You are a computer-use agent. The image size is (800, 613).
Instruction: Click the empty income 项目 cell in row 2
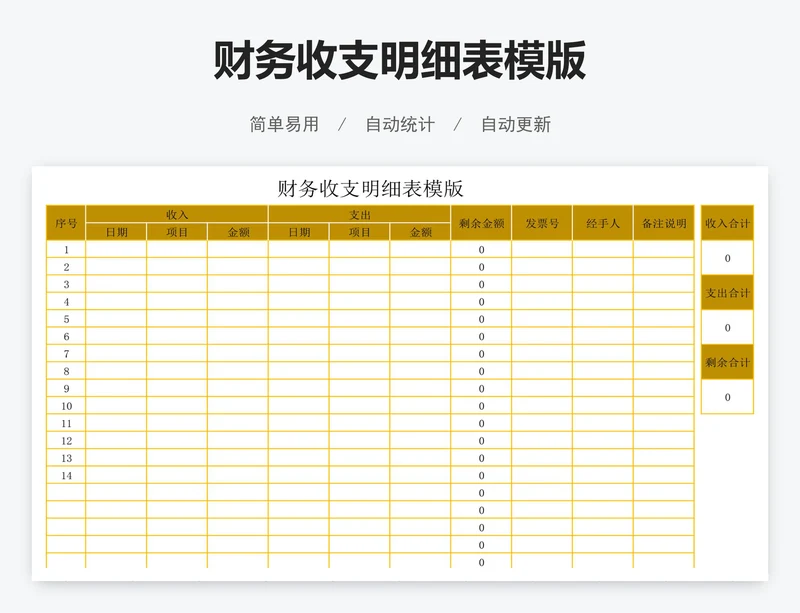point(177,267)
